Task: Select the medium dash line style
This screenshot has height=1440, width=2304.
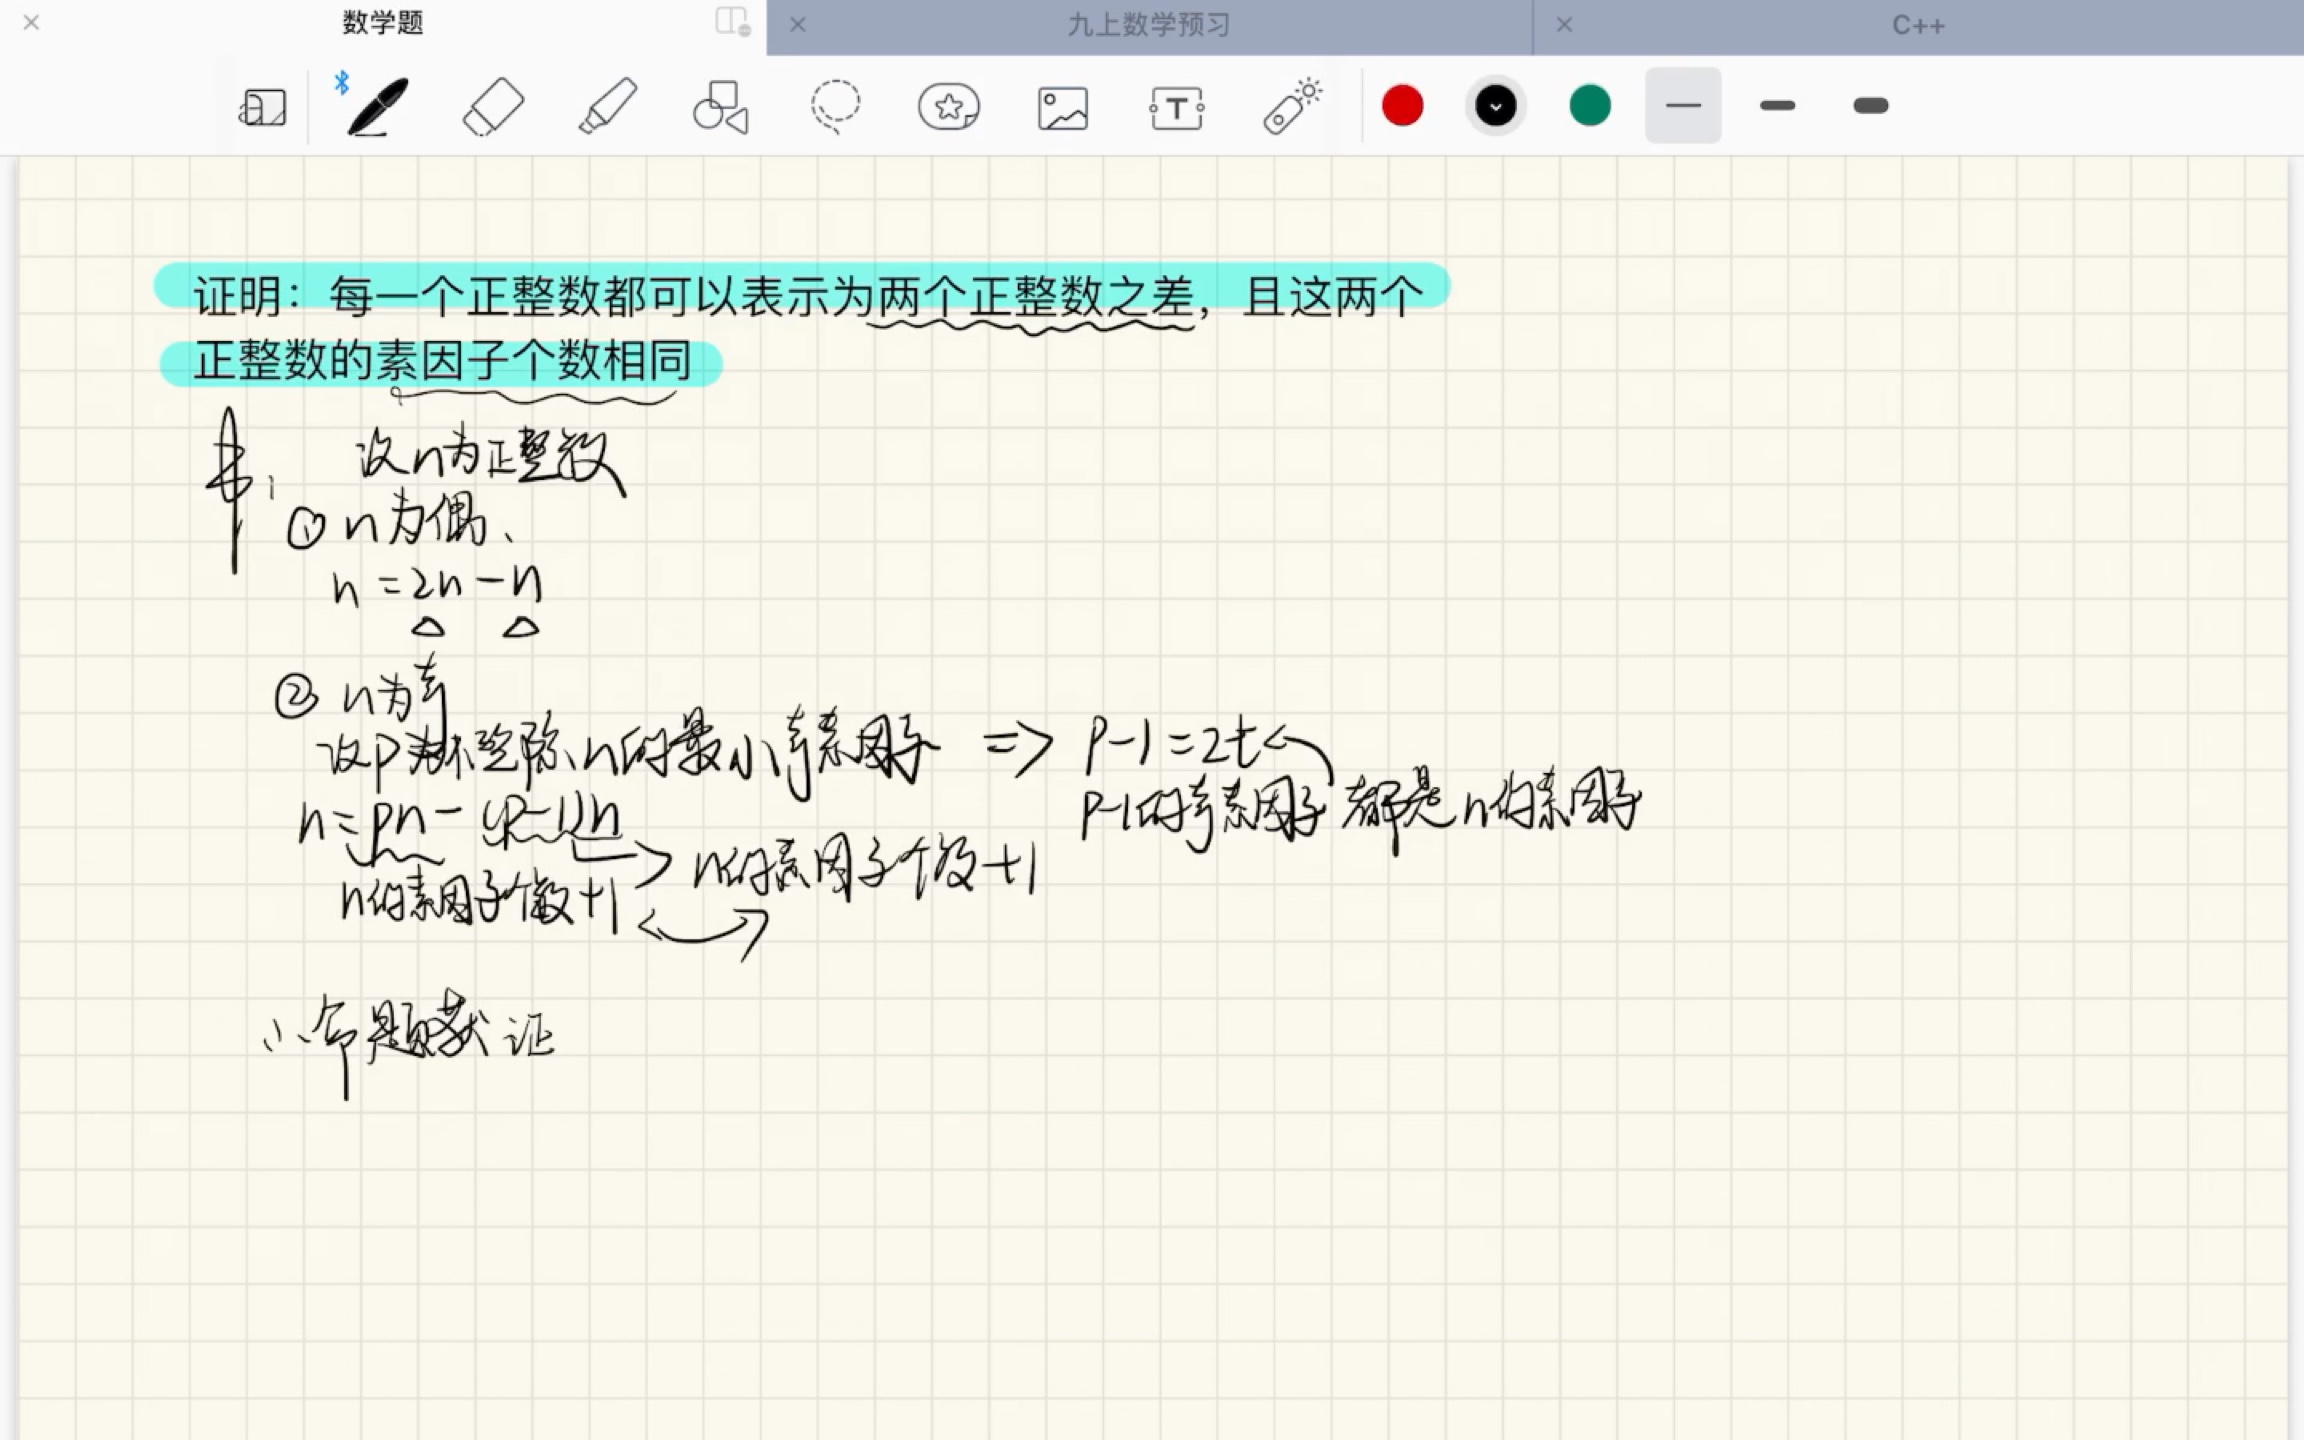Action: tap(1775, 105)
